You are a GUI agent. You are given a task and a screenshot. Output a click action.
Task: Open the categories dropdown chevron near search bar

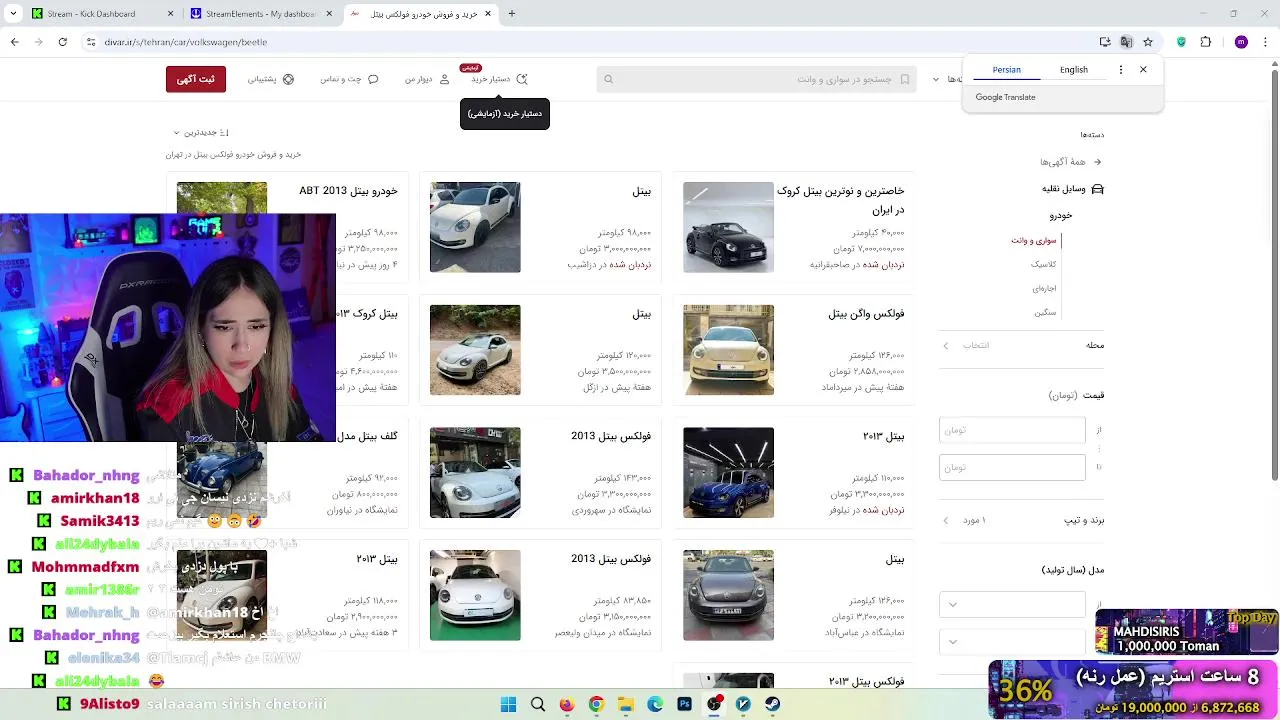[x=936, y=79]
